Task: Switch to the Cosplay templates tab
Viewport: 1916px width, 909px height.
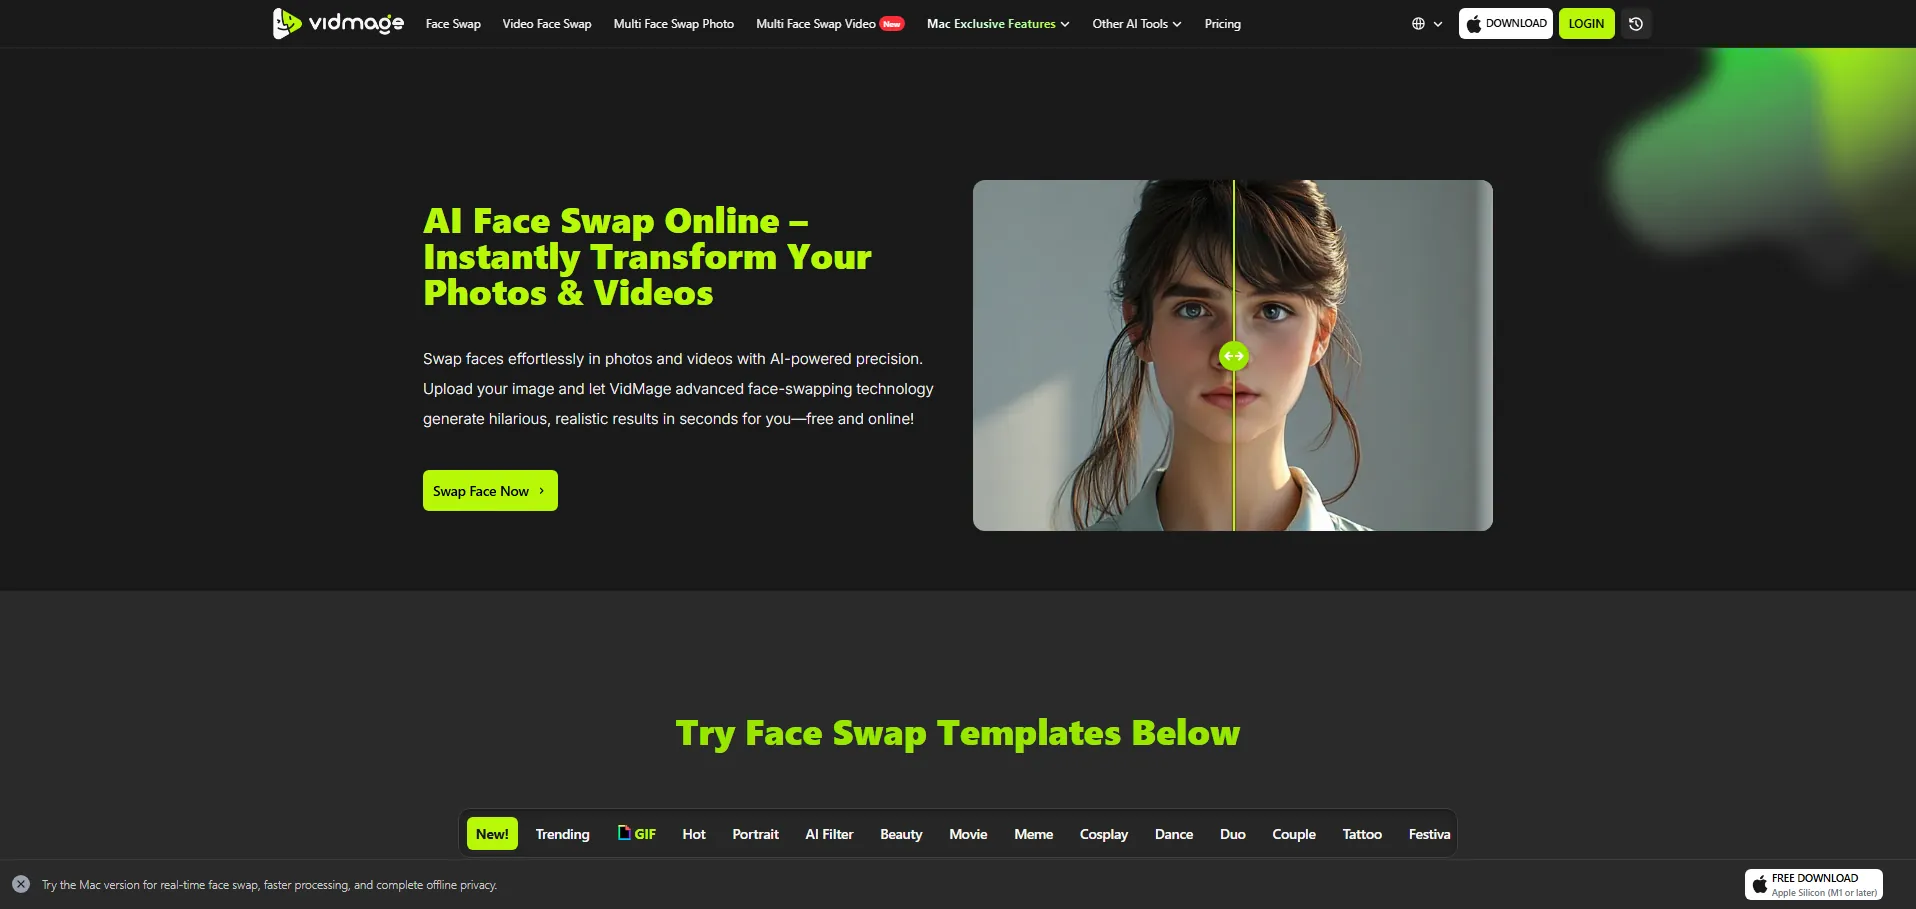Action: pos(1103,834)
